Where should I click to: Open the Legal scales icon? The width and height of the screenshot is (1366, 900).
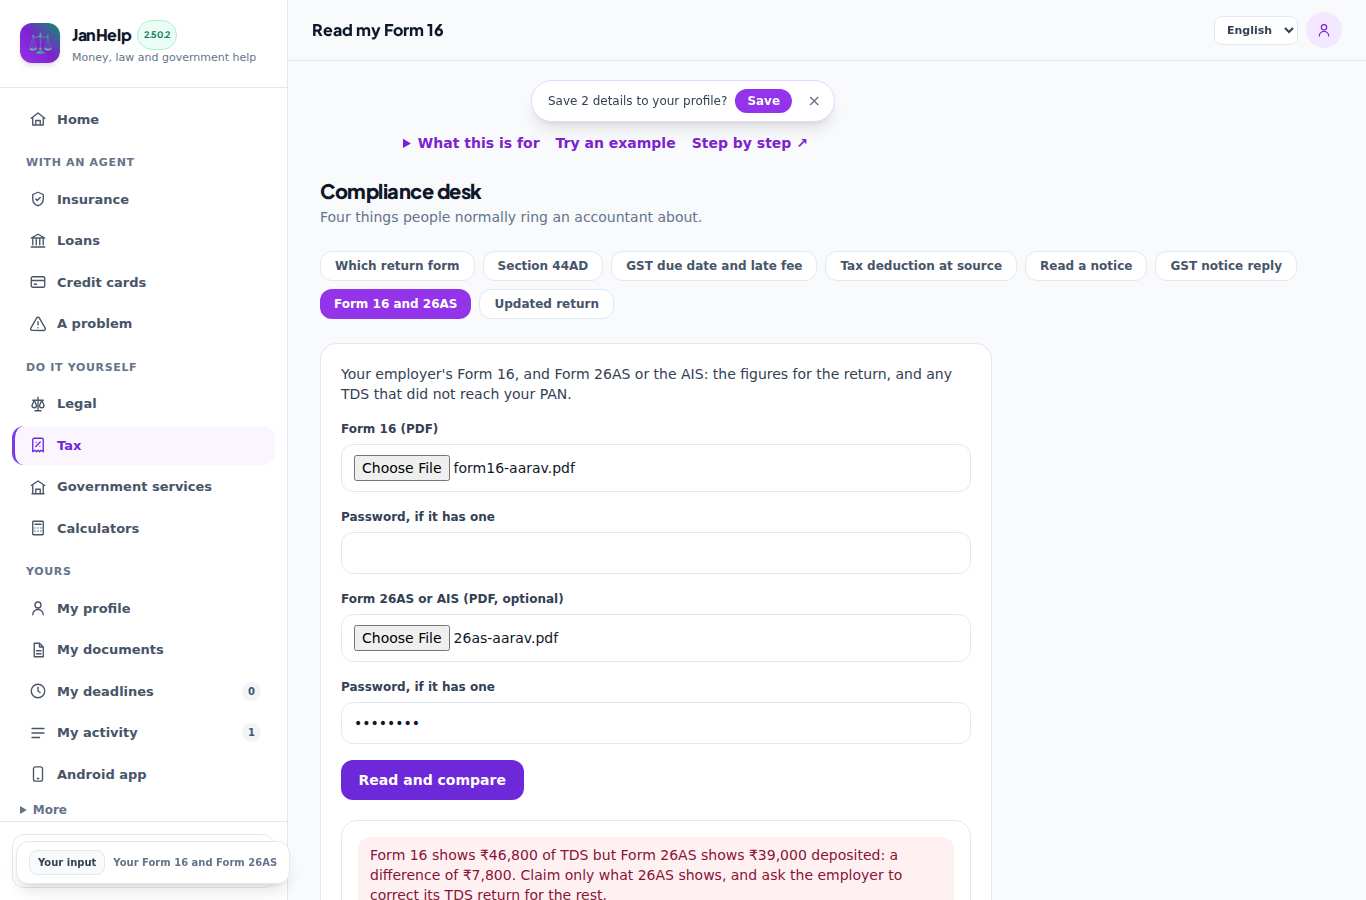(x=38, y=403)
